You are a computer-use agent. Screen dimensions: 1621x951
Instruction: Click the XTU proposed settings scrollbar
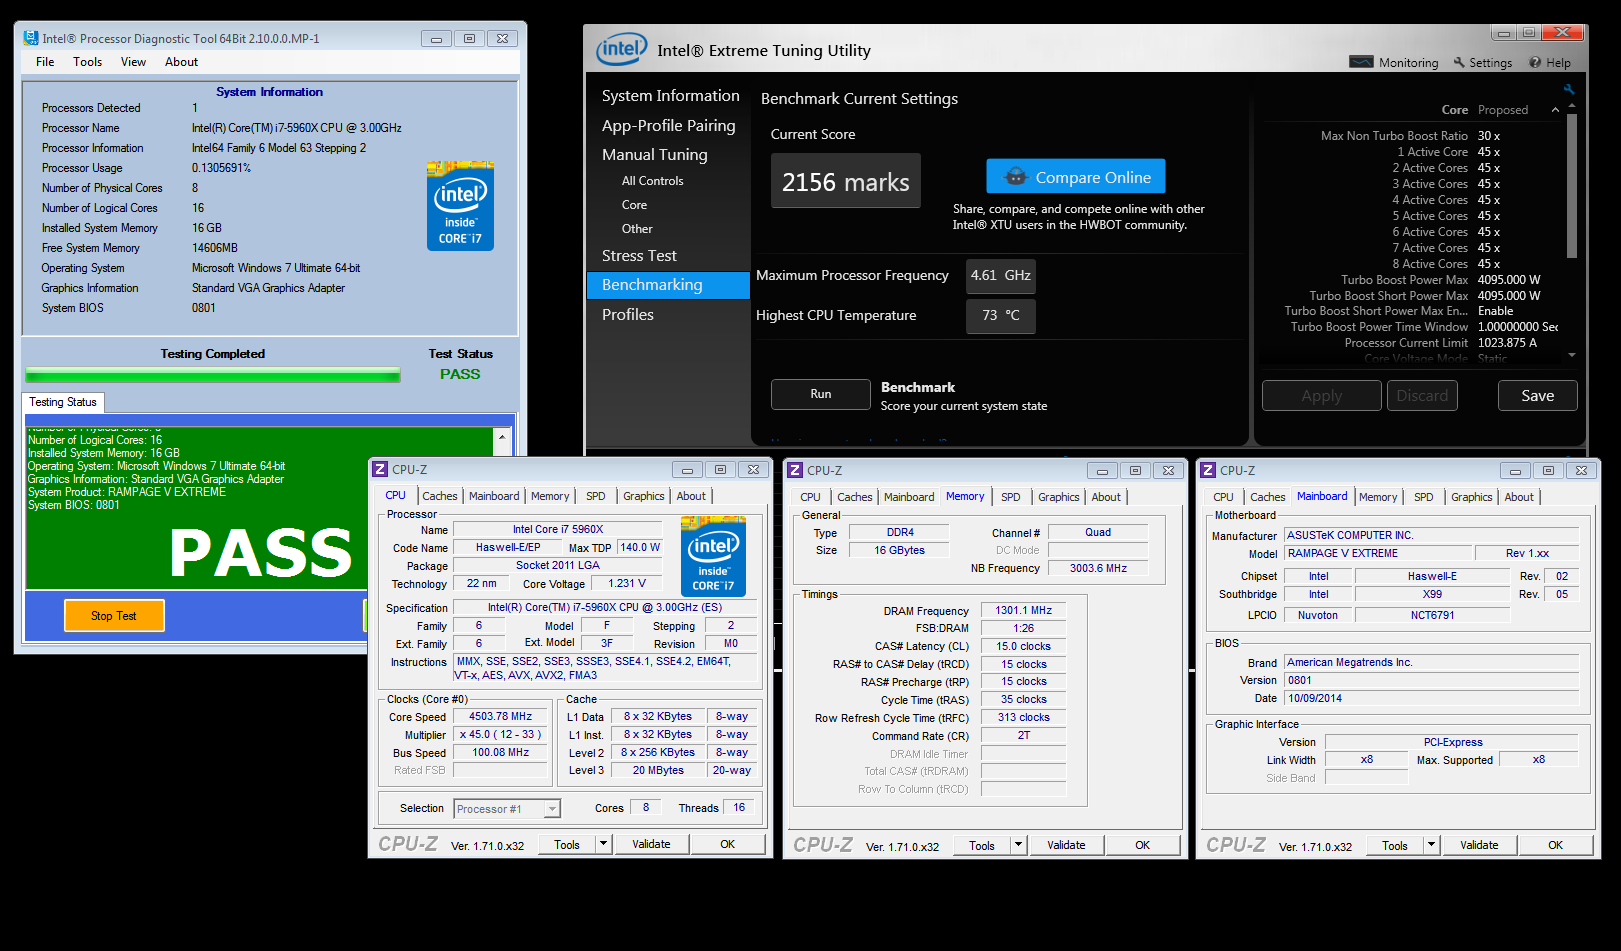tap(1572, 185)
